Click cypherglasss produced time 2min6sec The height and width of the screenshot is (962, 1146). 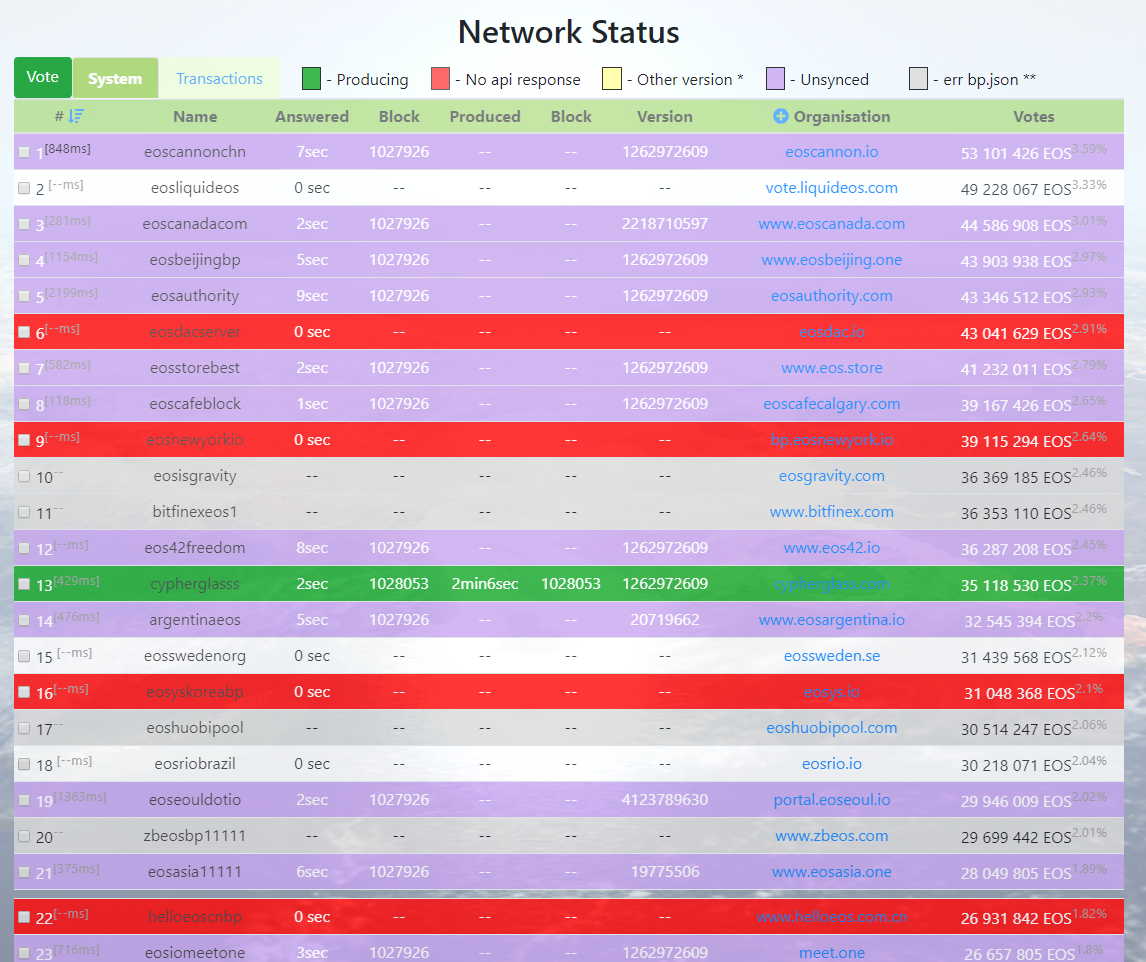(485, 583)
